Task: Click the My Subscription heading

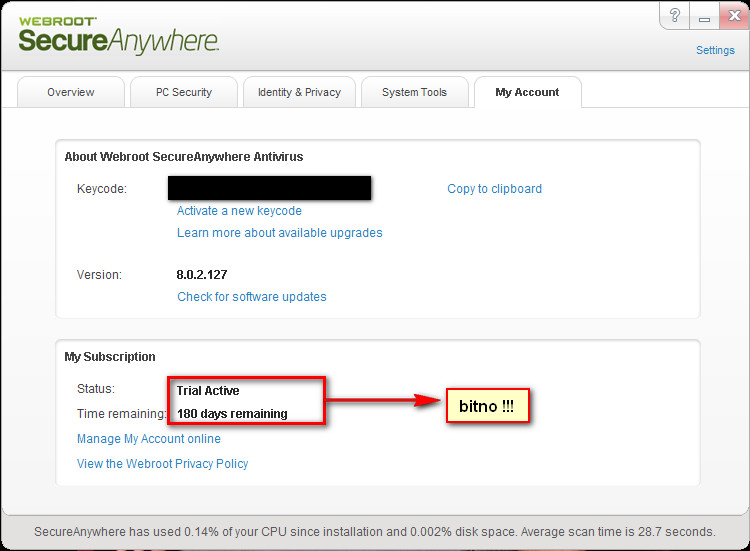Action: (x=110, y=357)
